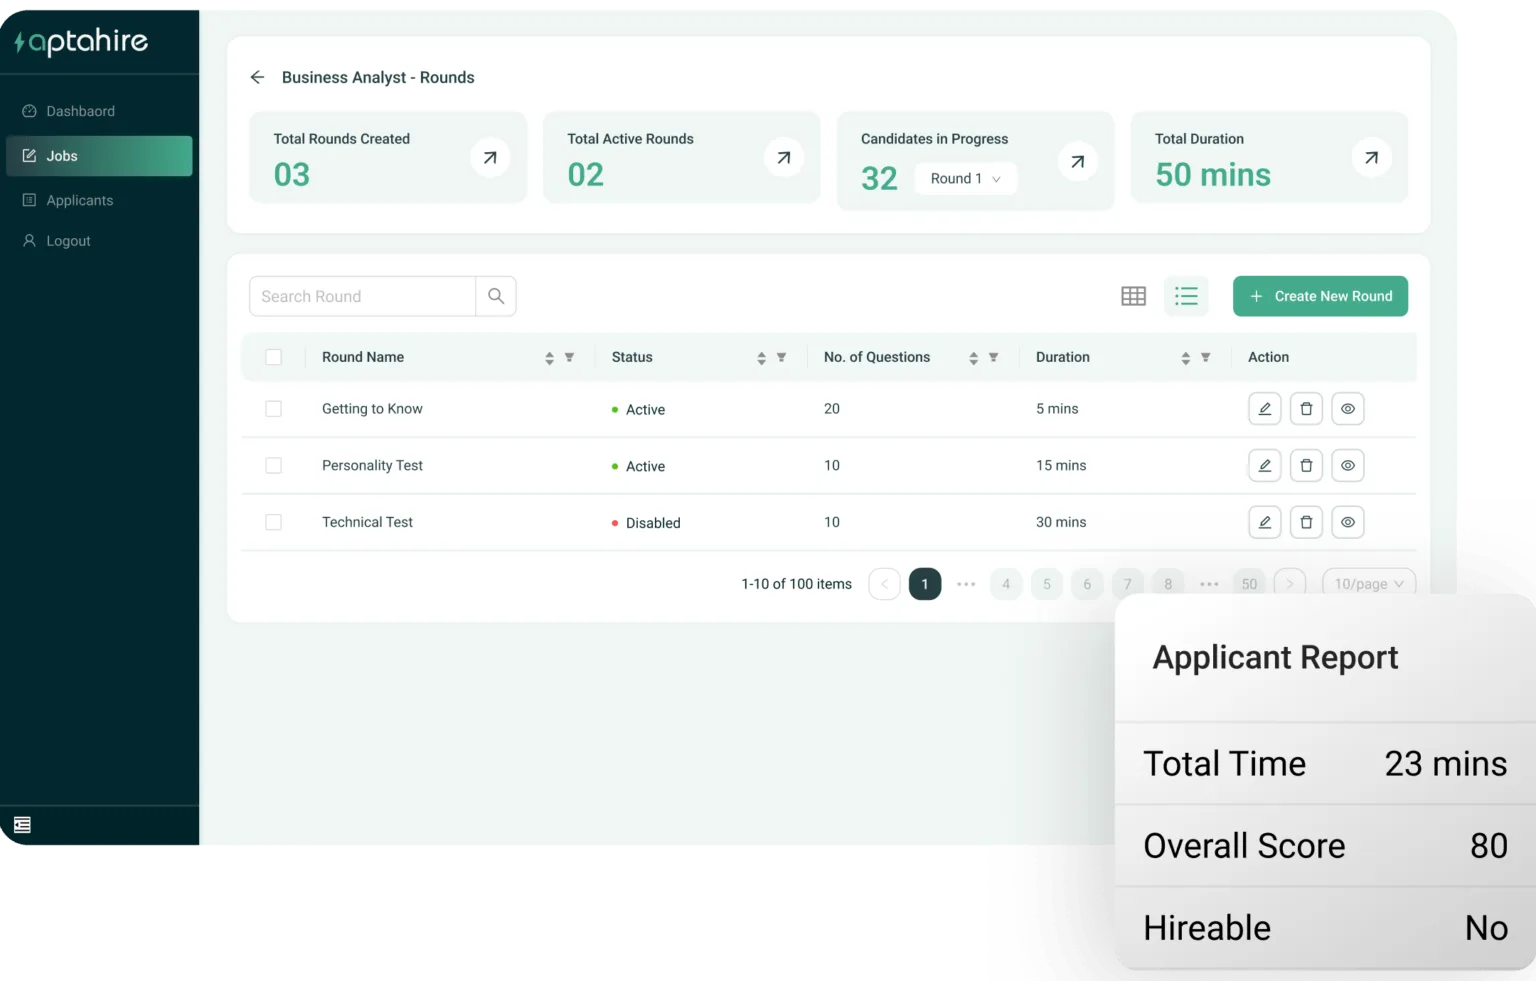
Task: Expand the Round 1 dropdown
Action: point(965,179)
